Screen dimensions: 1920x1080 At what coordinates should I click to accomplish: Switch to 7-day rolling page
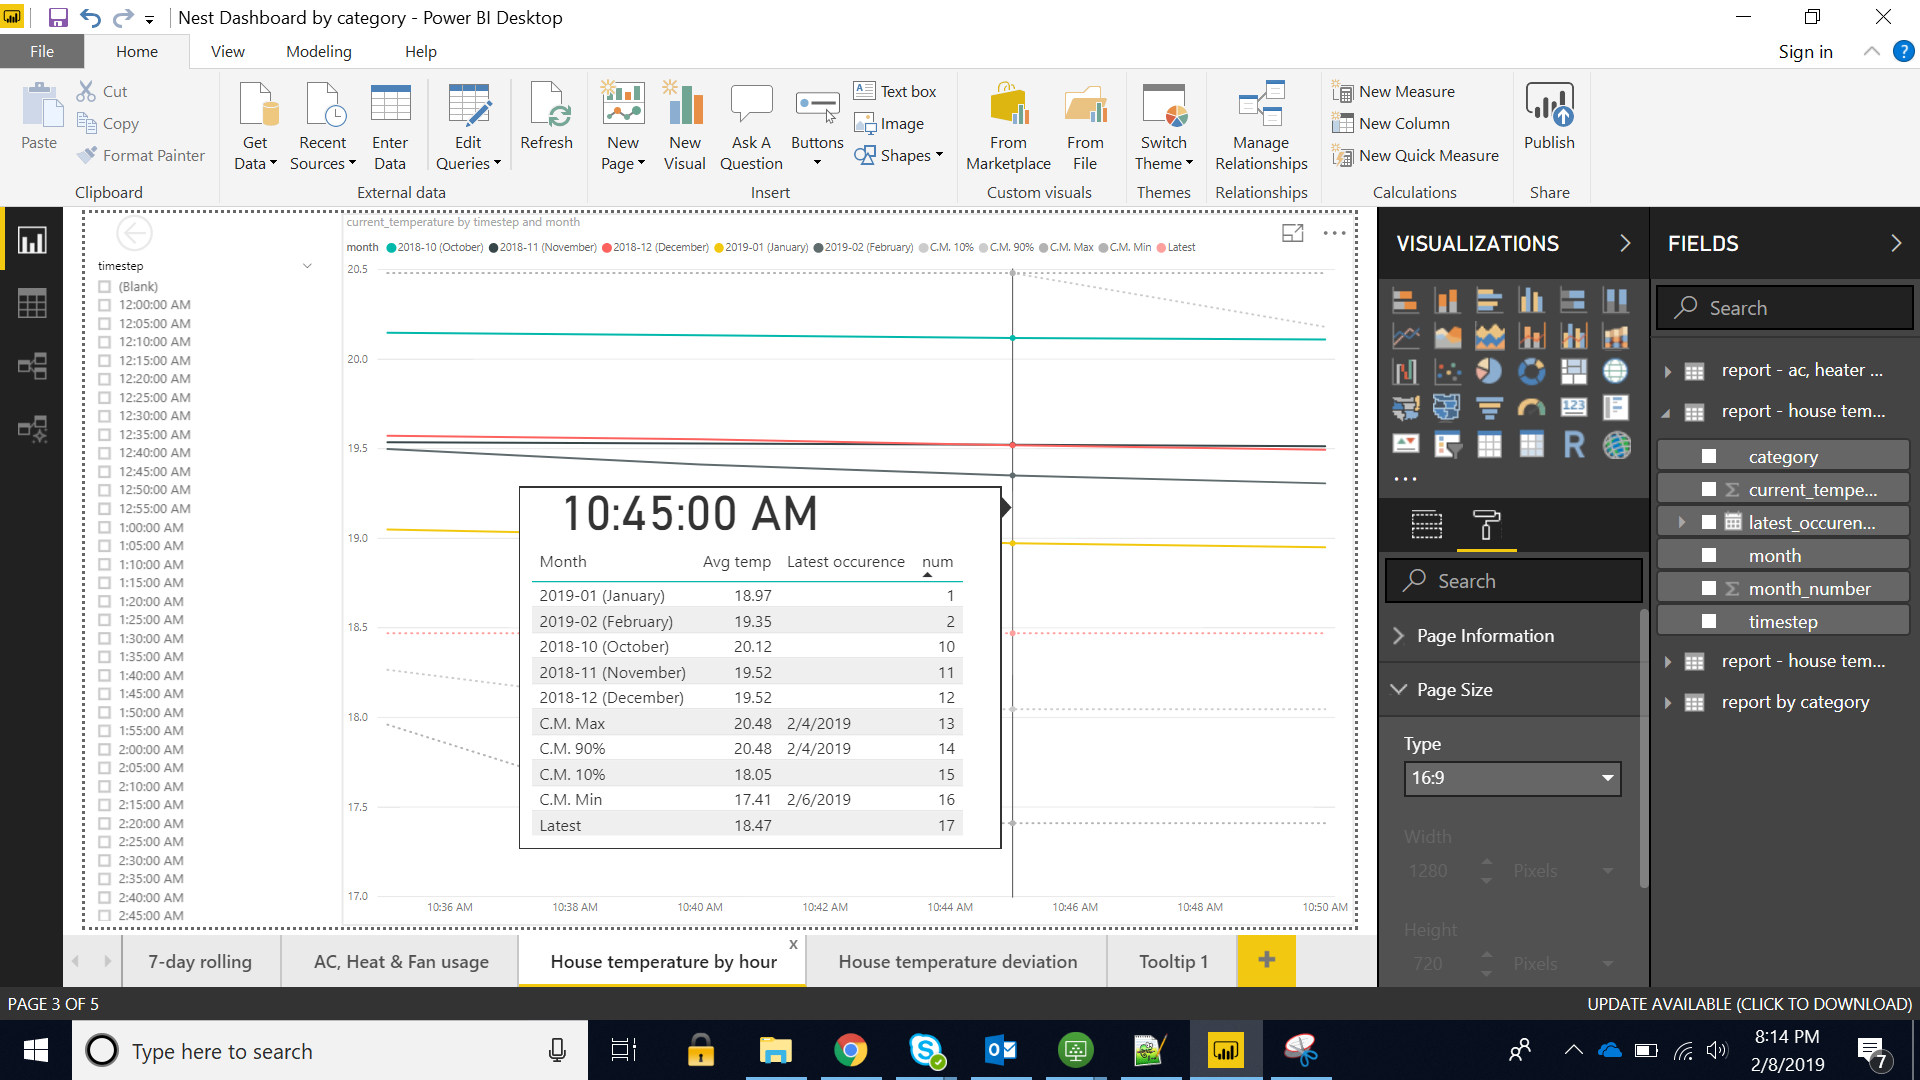[200, 962]
